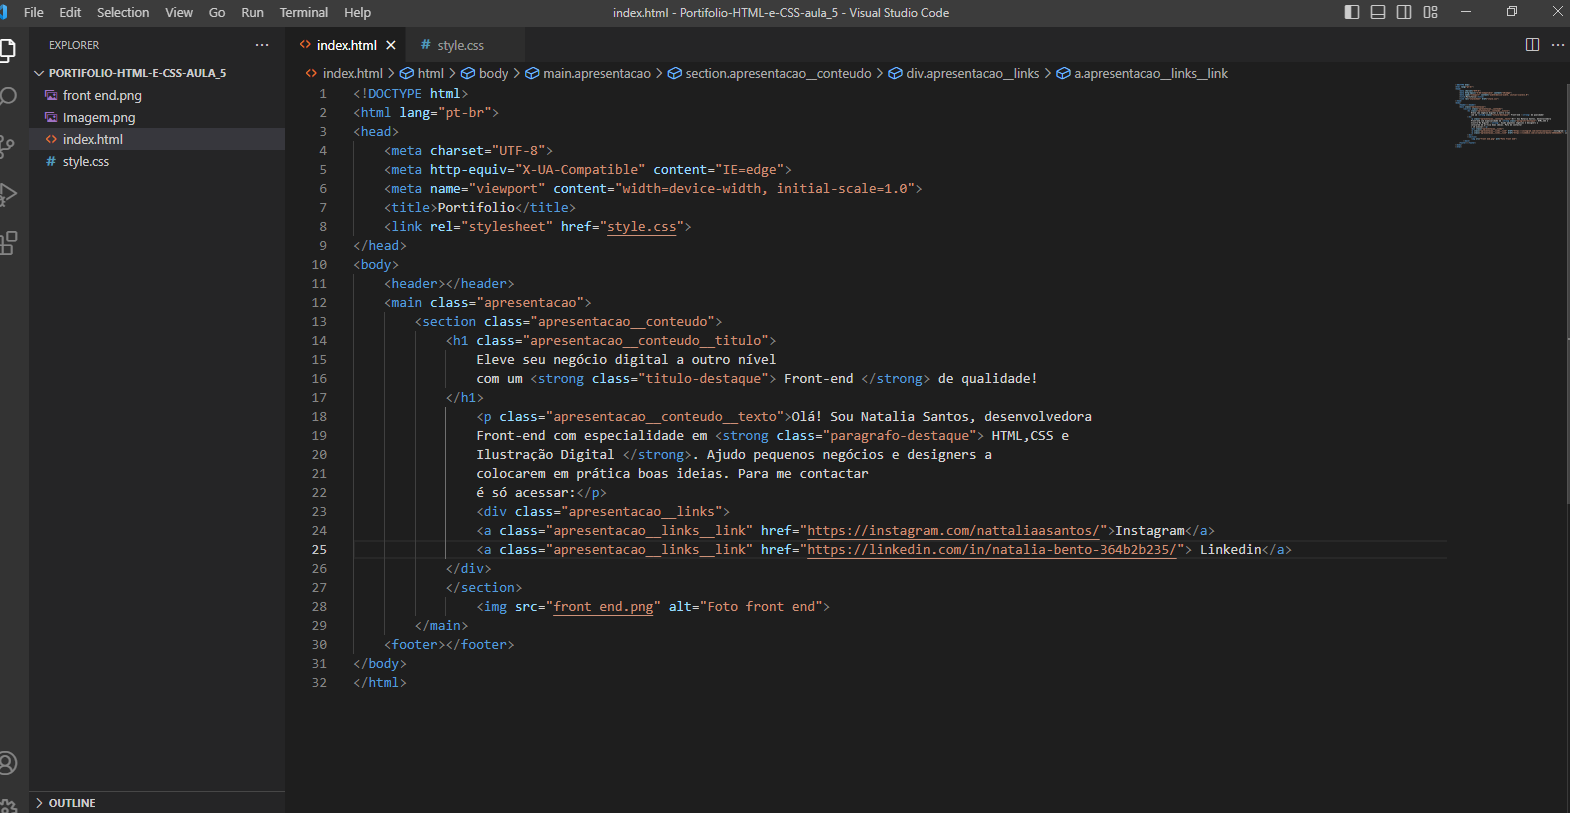Open the Source Control view
Image resolution: width=1570 pixels, height=813 pixels.
[7, 146]
